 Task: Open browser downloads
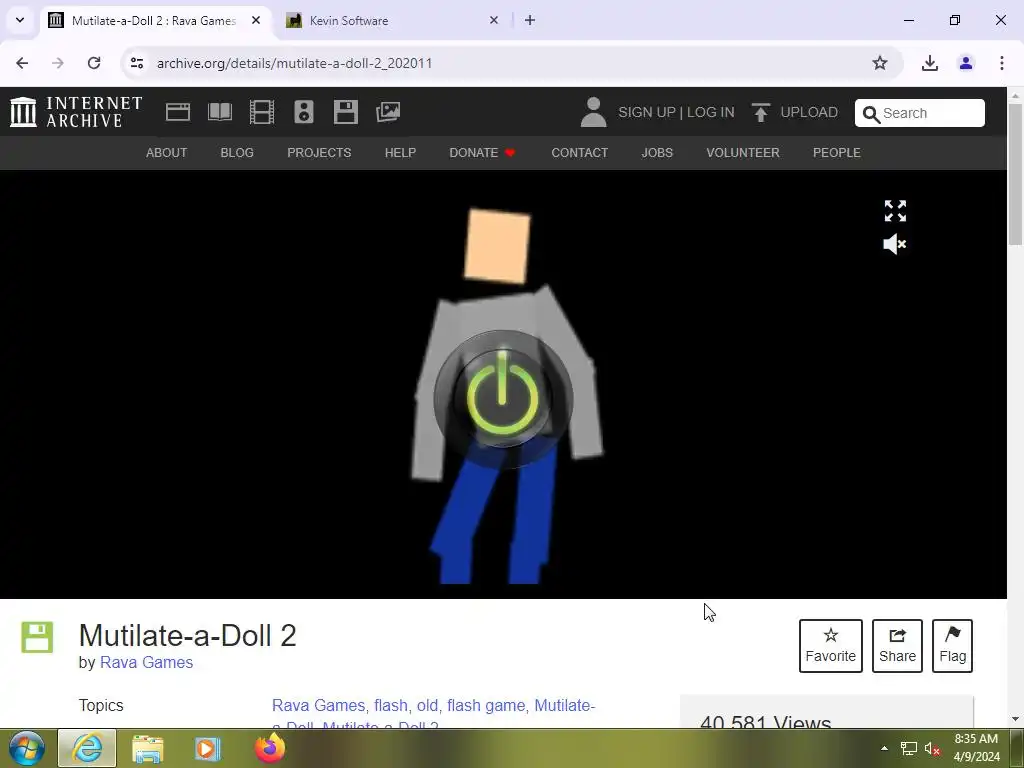(929, 63)
